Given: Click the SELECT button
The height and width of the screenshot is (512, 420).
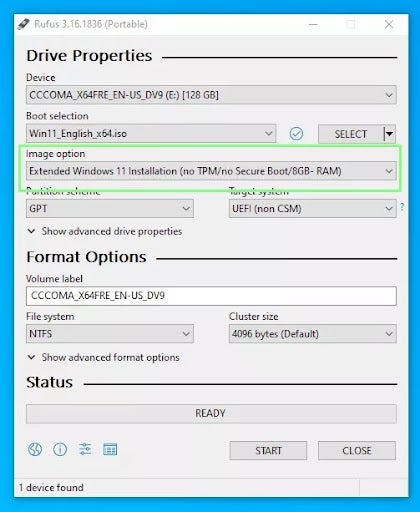Looking at the screenshot, I should [x=351, y=134].
